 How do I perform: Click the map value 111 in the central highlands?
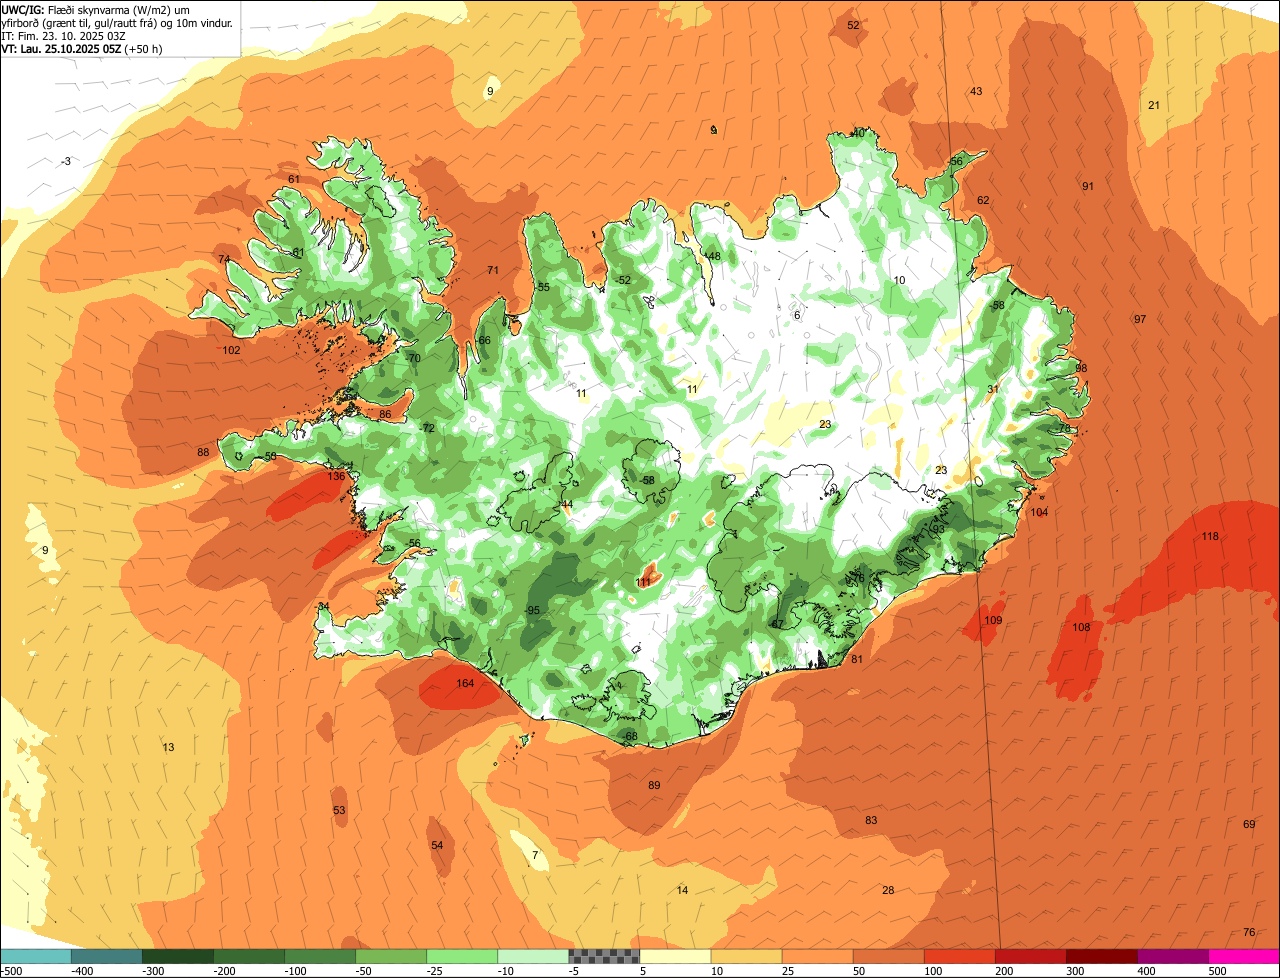tap(644, 582)
